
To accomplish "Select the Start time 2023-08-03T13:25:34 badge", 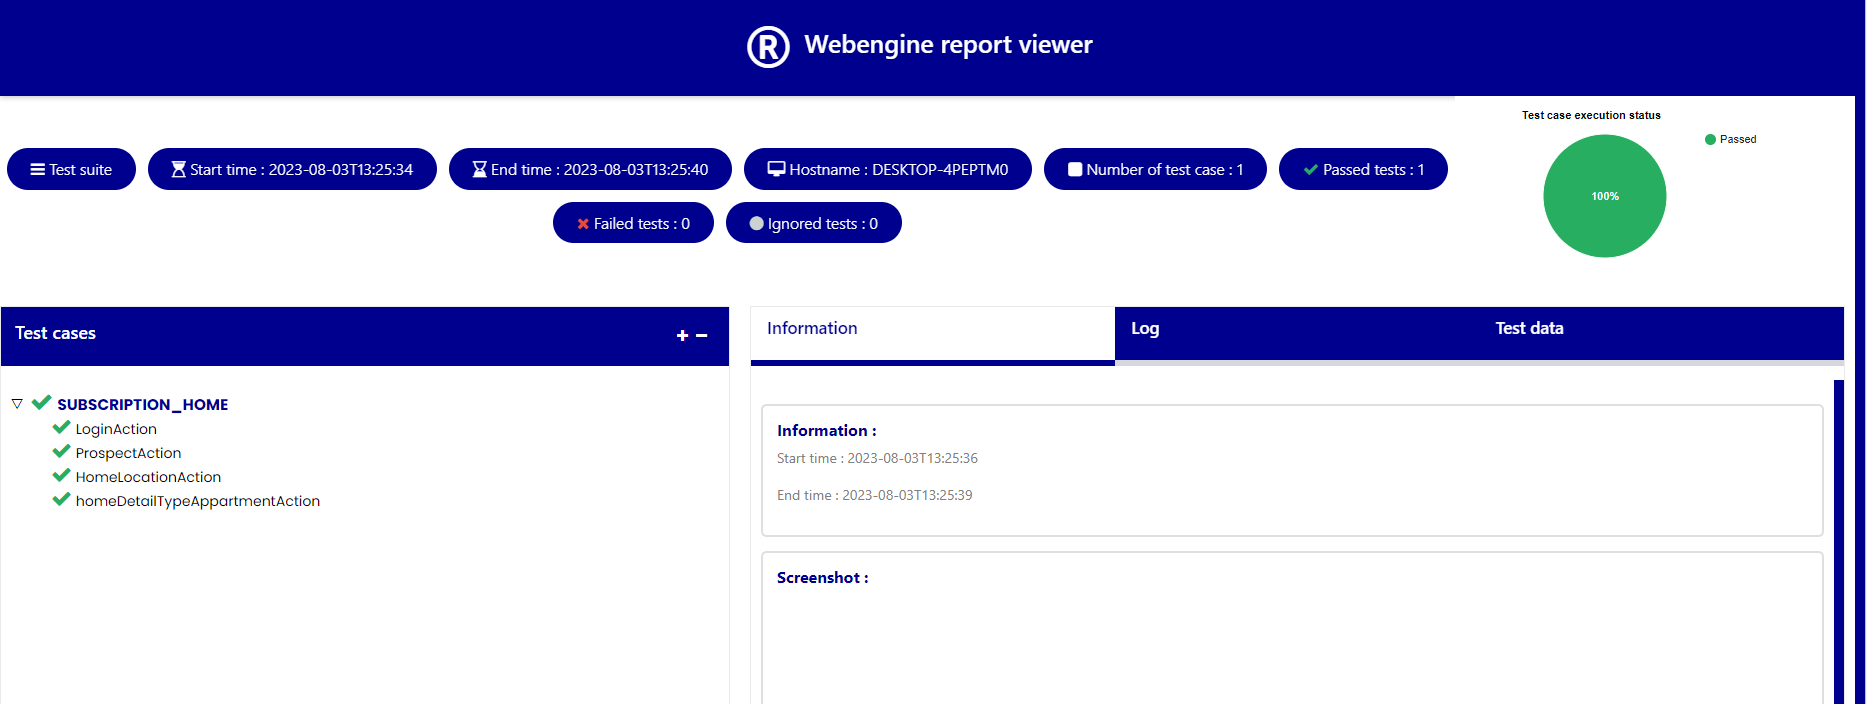I will 292,169.
